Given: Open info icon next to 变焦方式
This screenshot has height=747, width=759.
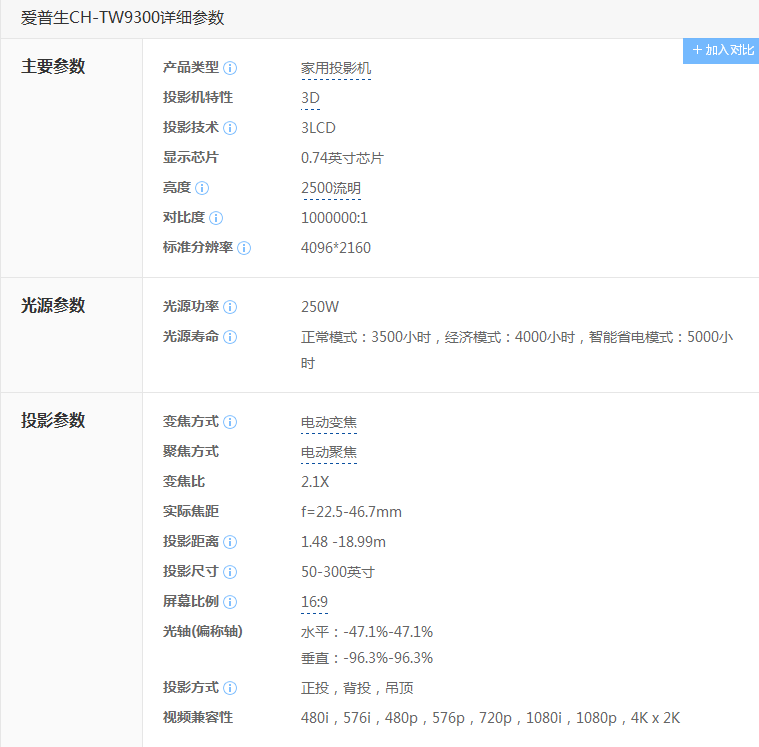Looking at the screenshot, I should [230, 423].
